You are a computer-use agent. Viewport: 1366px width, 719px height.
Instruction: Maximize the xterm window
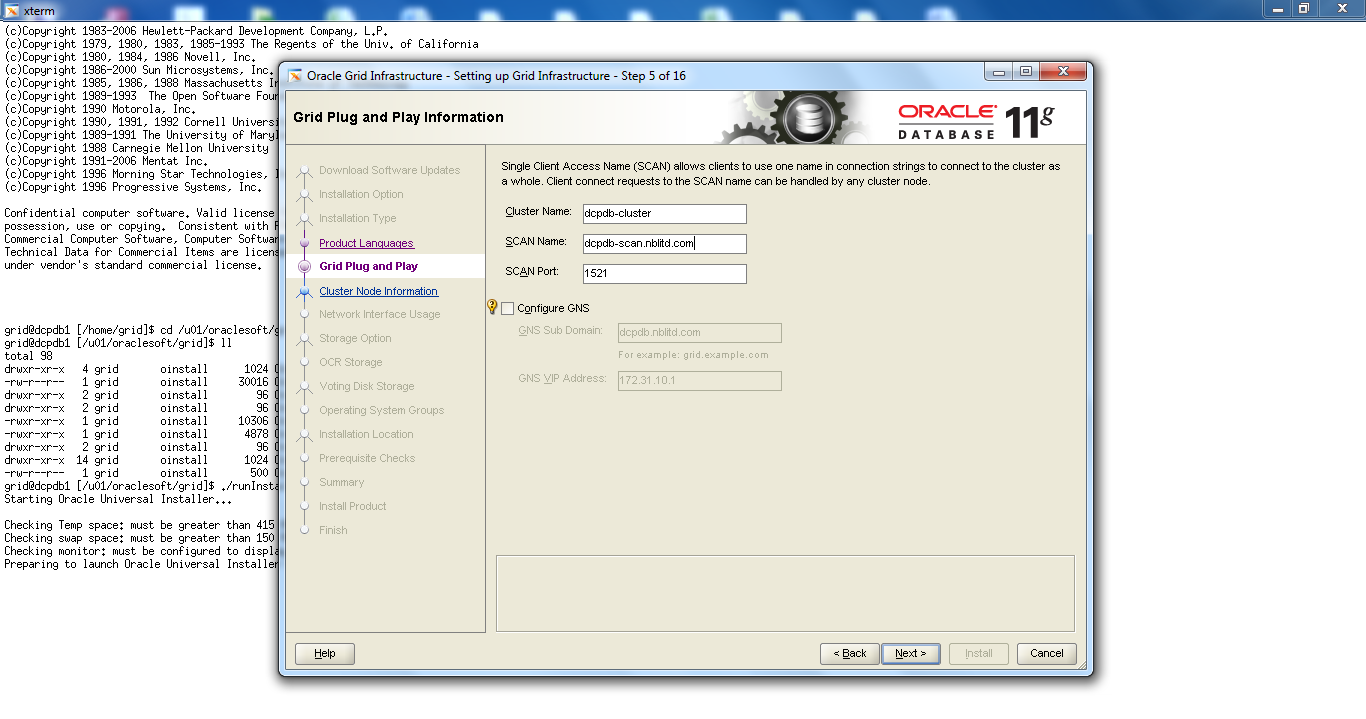(x=1304, y=8)
